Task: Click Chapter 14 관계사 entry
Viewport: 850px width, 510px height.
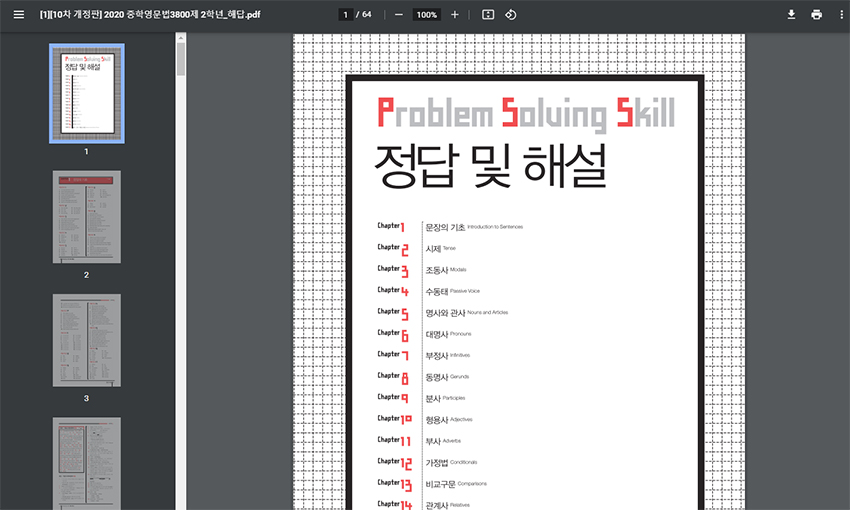Action: point(423,505)
